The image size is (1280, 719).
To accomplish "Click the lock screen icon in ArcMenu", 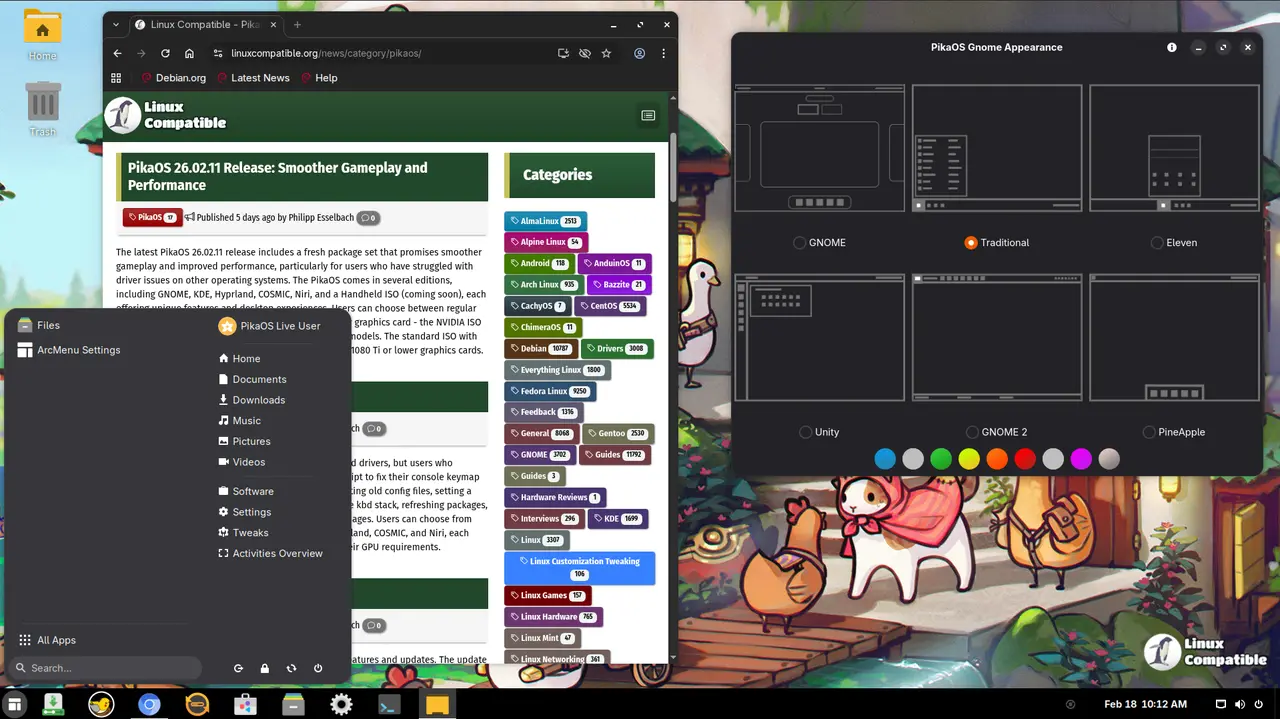I will click(x=265, y=668).
